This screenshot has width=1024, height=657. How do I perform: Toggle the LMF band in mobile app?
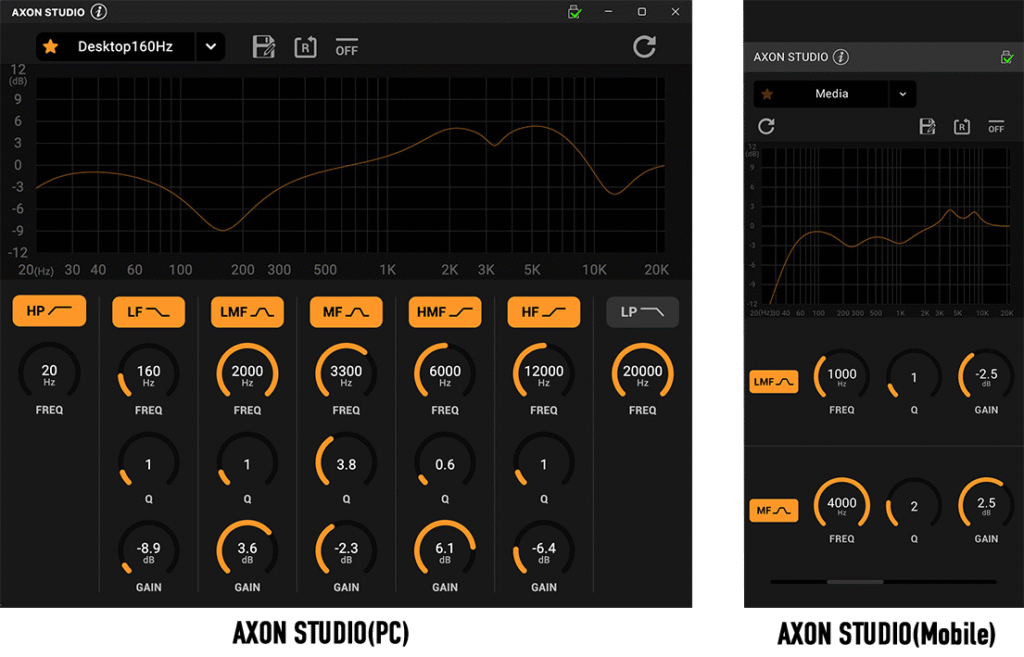[773, 381]
